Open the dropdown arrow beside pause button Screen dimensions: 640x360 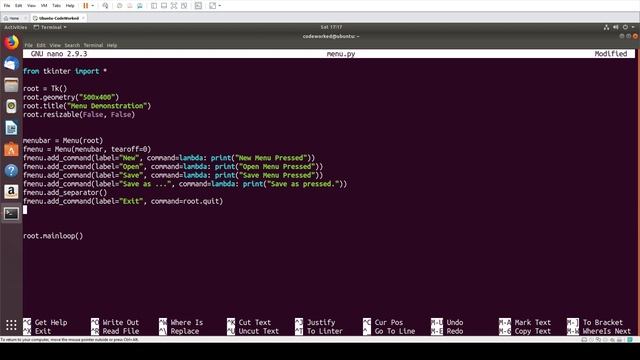tap(93, 6)
